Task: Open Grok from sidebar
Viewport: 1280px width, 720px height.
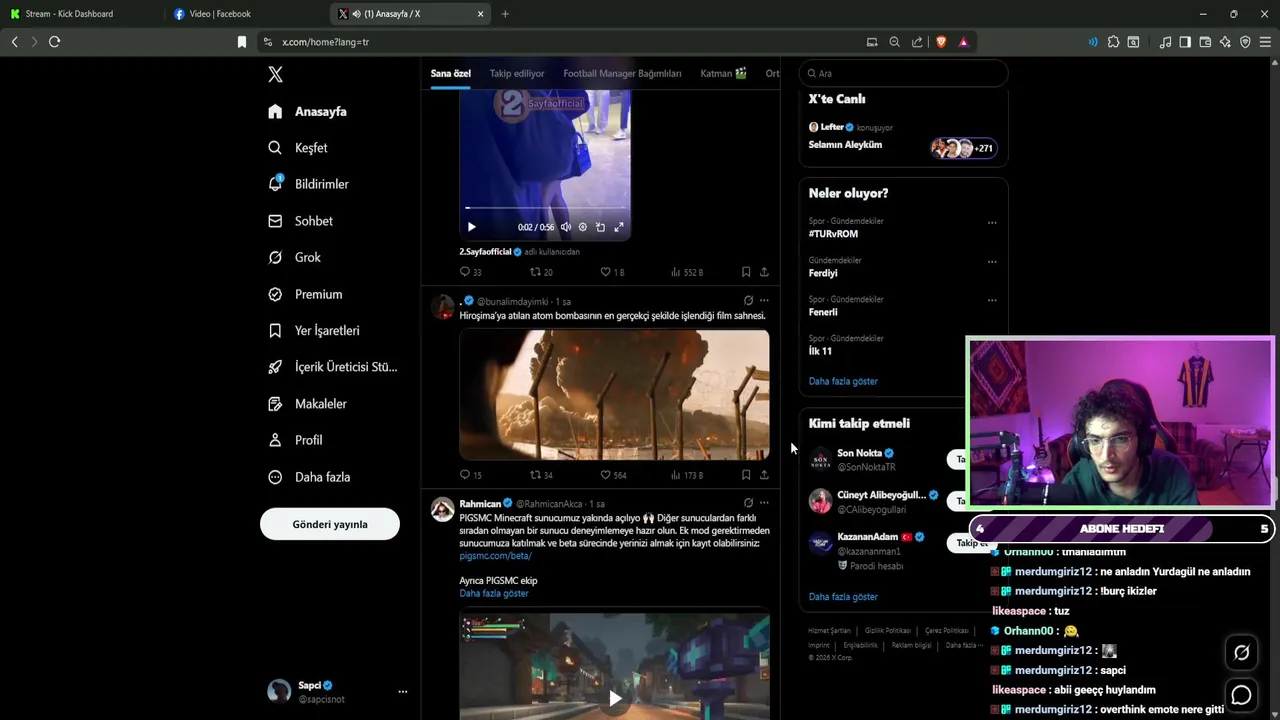Action: pyautogui.click(x=295, y=257)
